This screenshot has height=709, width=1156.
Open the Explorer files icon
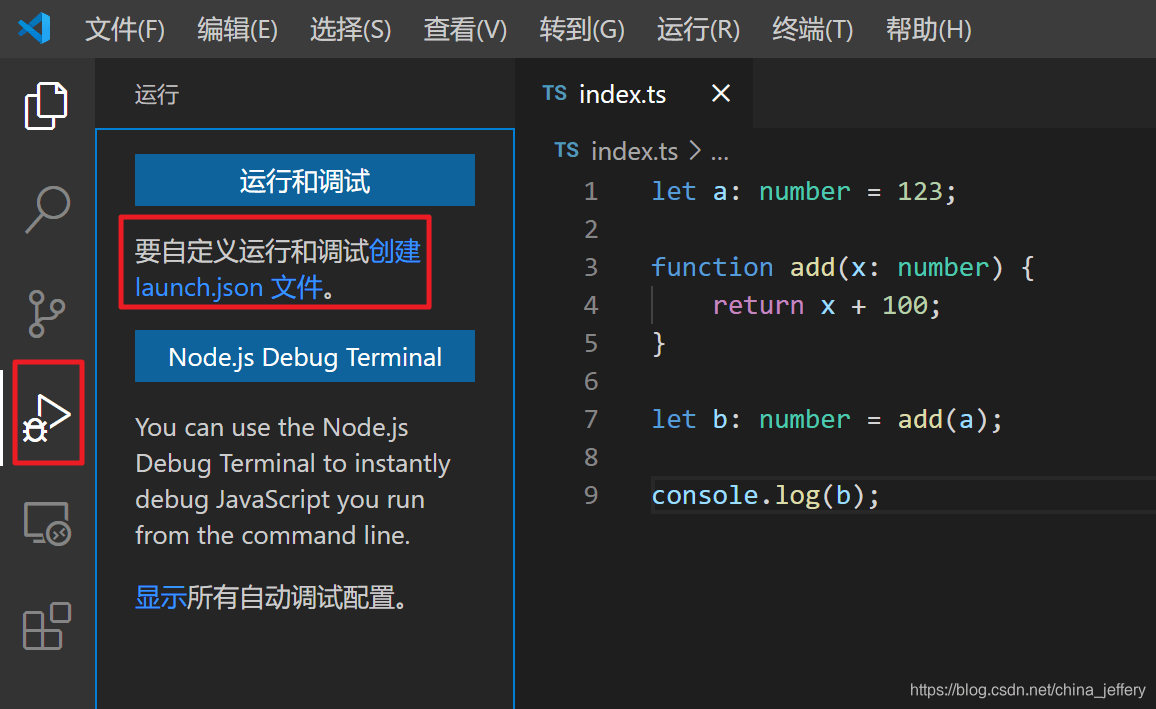[46, 106]
